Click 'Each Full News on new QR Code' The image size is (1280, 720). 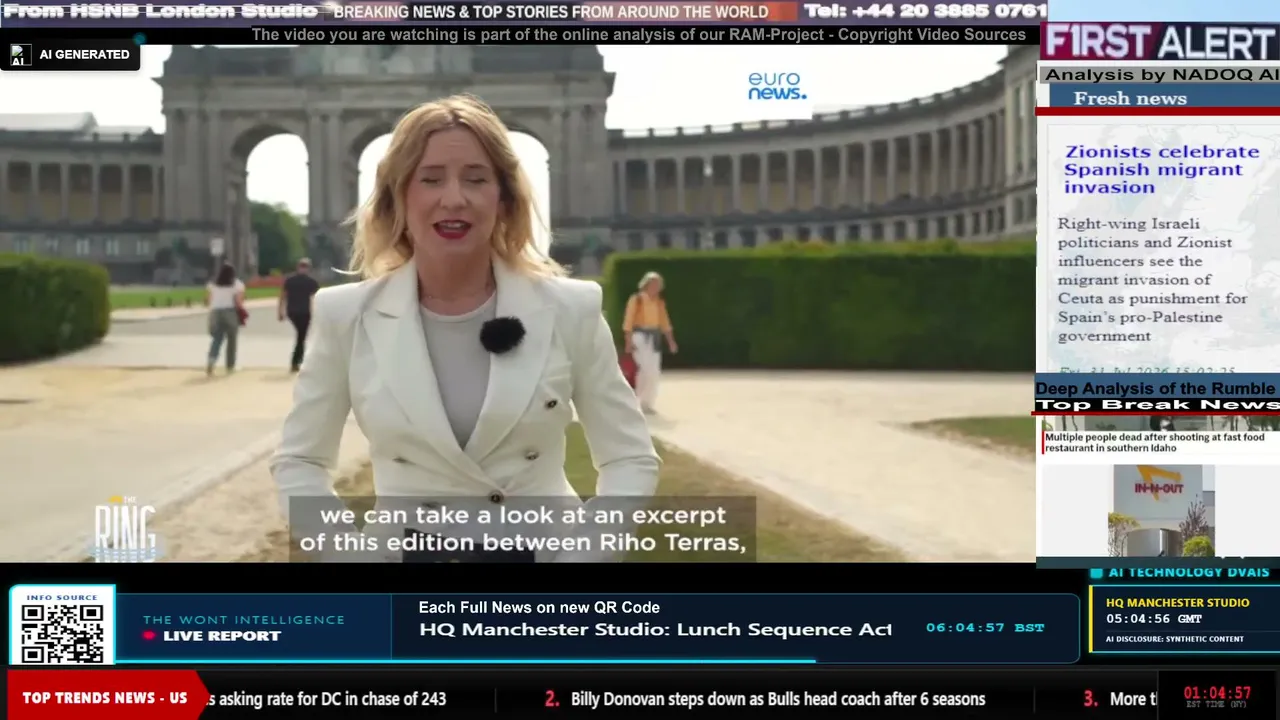click(539, 607)
